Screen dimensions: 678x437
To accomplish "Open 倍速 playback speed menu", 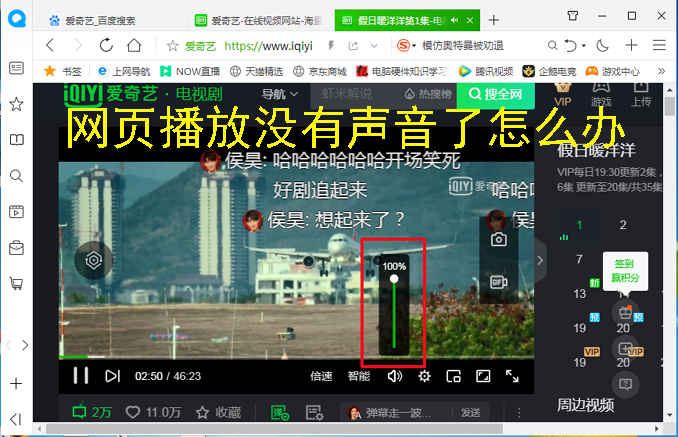I will pos(321,376).
